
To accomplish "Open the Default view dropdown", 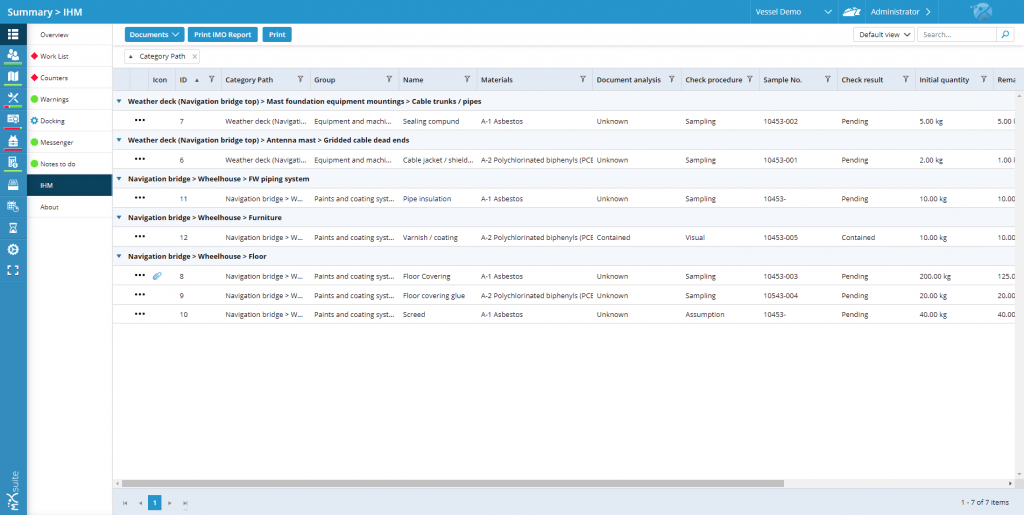I will coord(883,34).
